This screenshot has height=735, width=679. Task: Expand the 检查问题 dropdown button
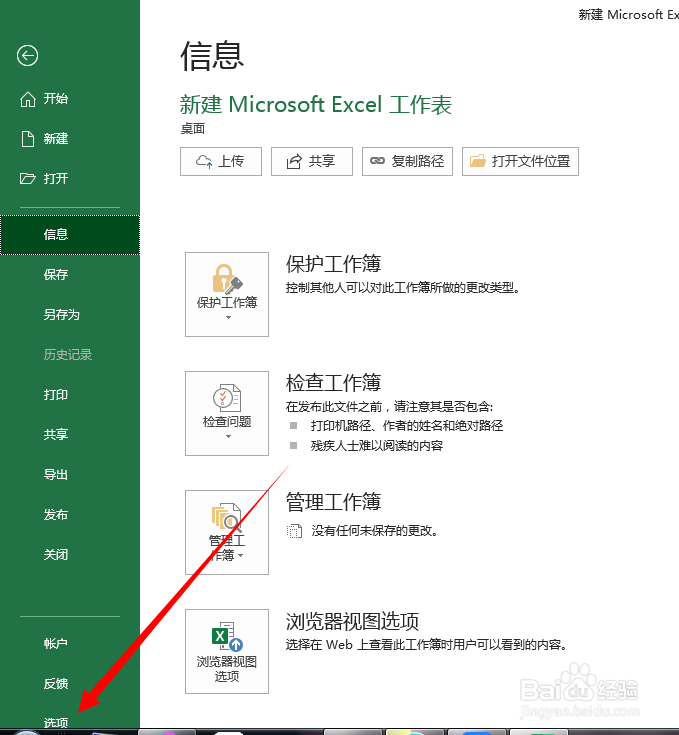point(227,413)
